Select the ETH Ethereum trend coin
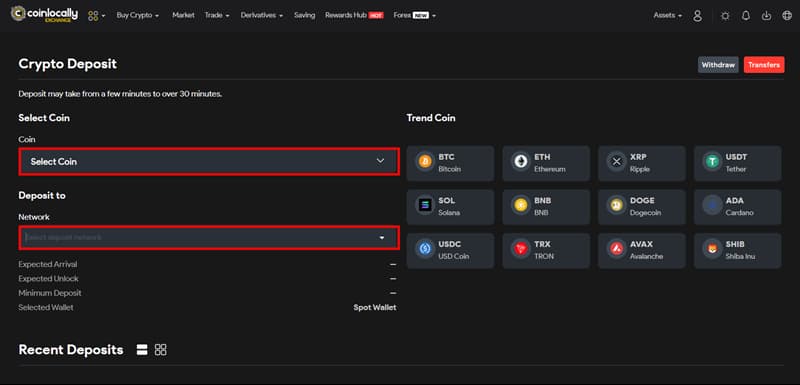The height and width of the screenshot is (385, 800). [x=546, y=163]
